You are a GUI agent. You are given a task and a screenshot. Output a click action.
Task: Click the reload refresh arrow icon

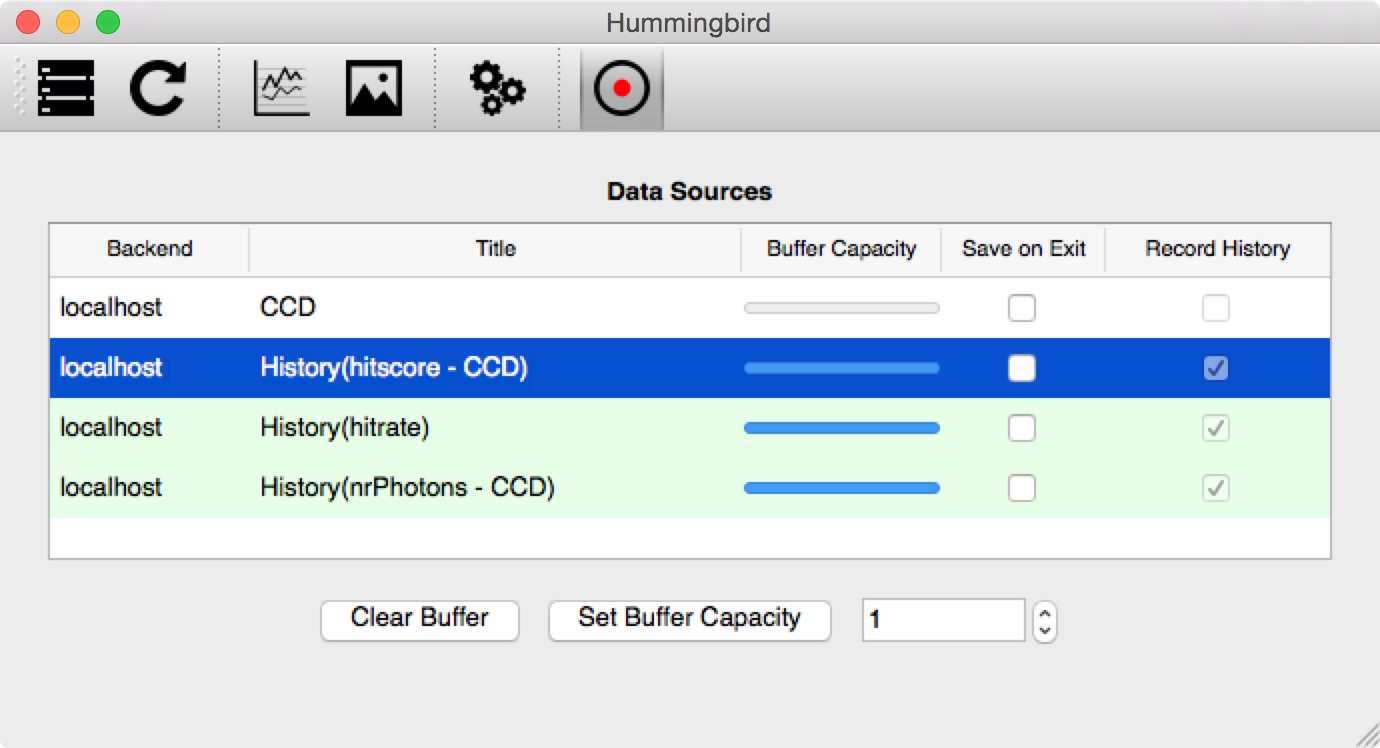(x=158, y=88)
